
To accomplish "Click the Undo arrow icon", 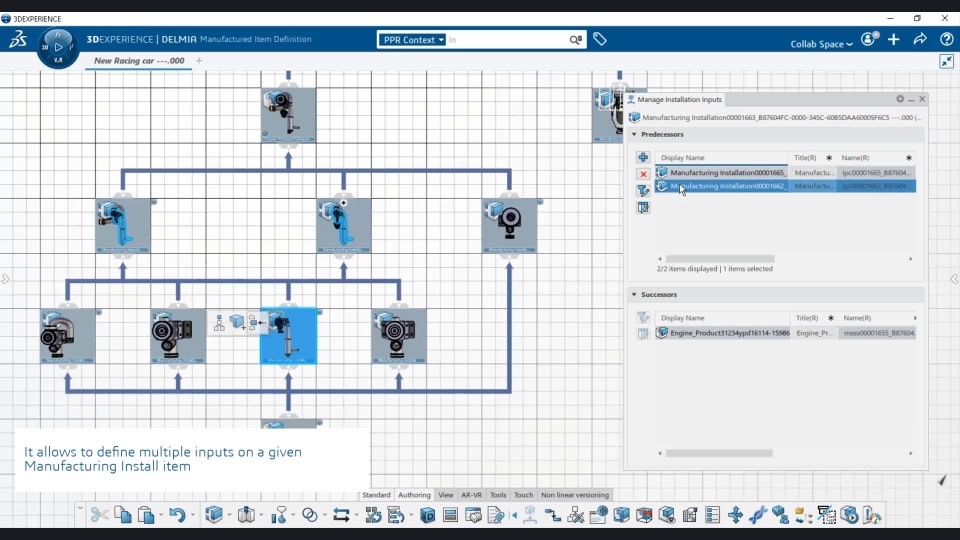I will [x=177, y=515].
